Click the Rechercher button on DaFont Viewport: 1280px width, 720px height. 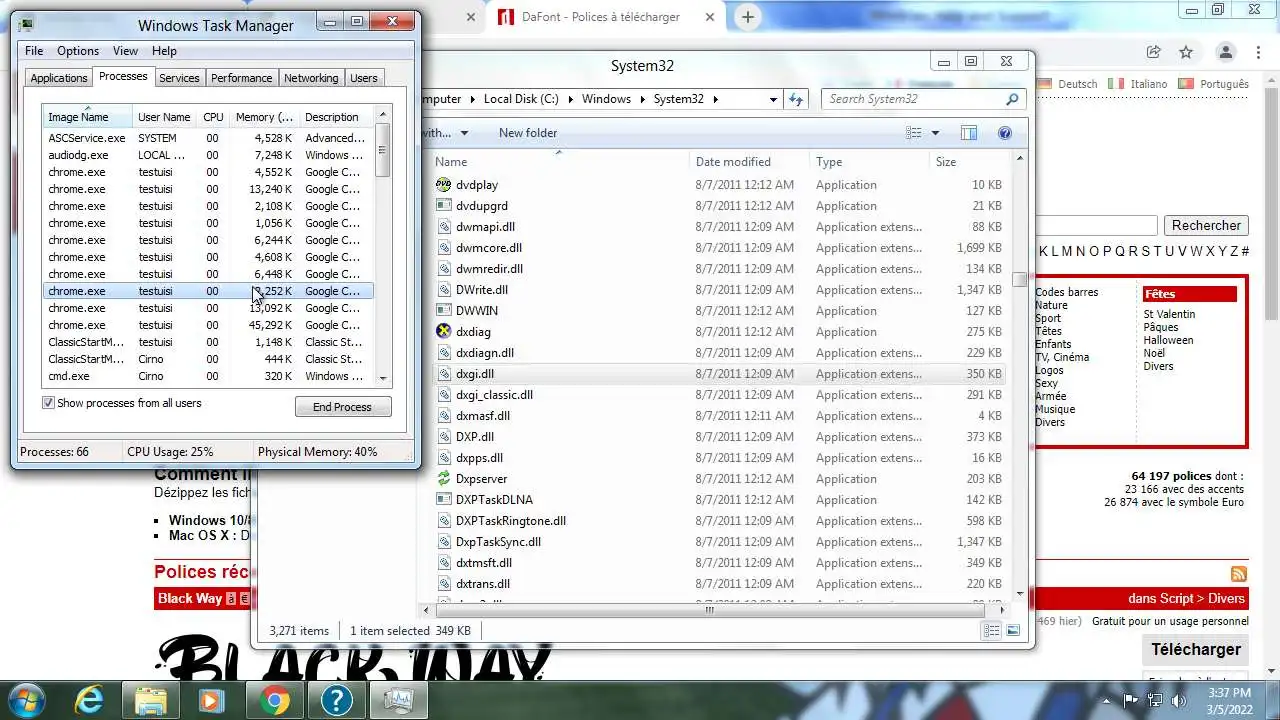1206,226
